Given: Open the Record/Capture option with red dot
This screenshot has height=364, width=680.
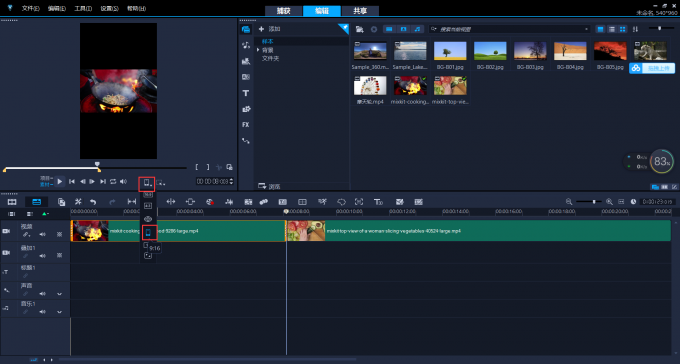Looking at the screenshot, I should (x=210, y=202).
